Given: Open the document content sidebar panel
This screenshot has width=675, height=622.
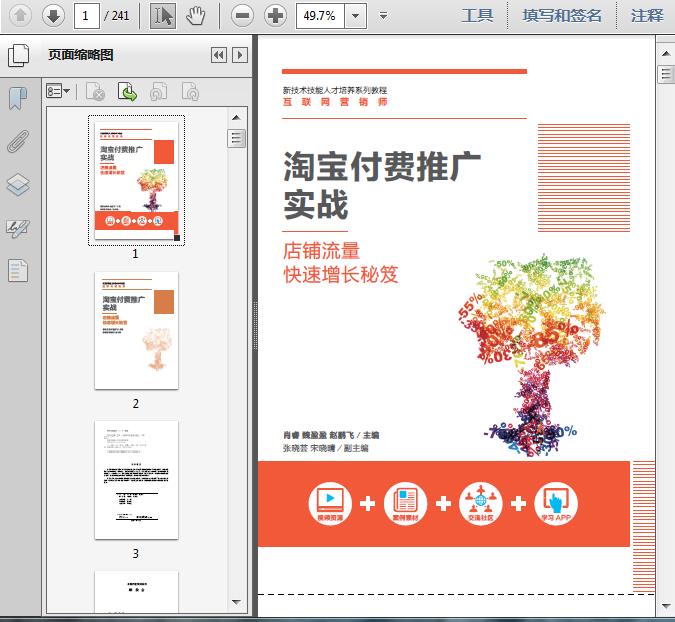Looking at the screenshot, I should [18, 271].
